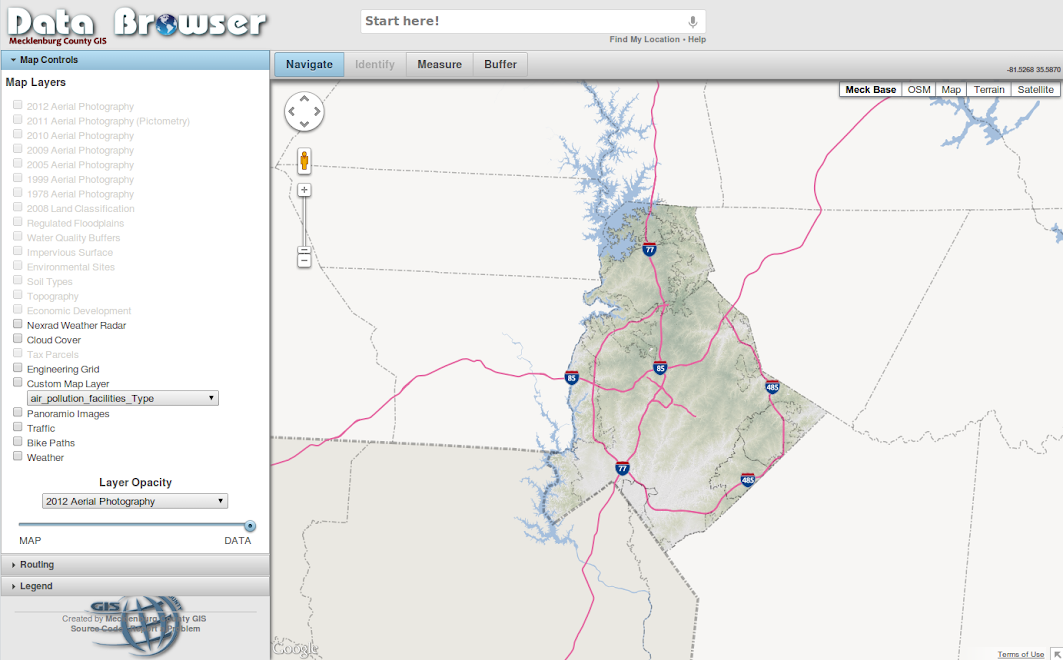Viewport: 1063px width, 660px height.
Task: Toggle the Topography layer checkbox
Action: click(x=18, y=295)
